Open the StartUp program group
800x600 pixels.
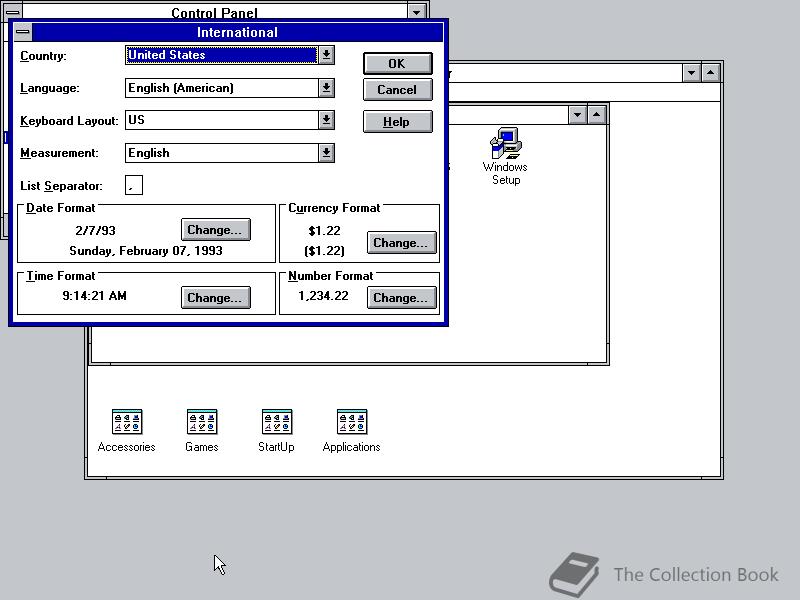click(277, 431)
